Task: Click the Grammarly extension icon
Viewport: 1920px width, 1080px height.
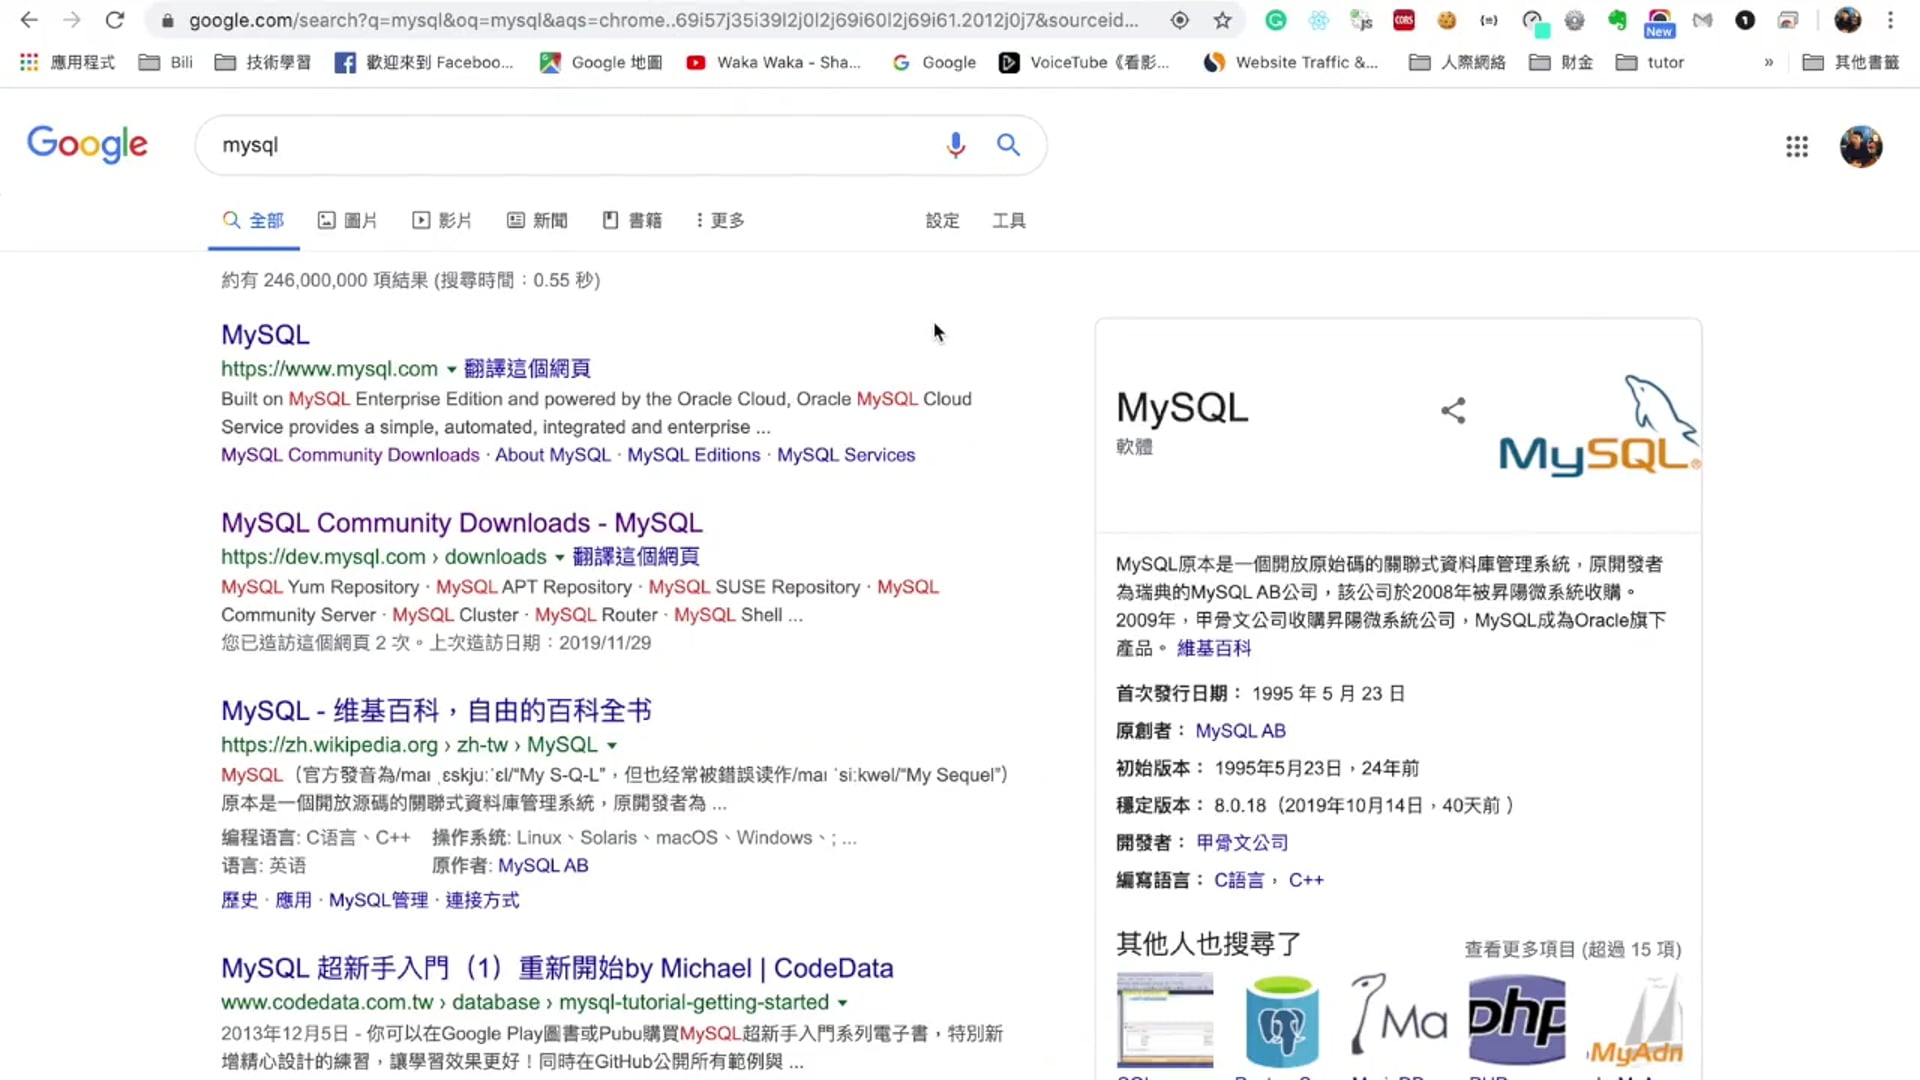Action: [x=1275, y=20]
